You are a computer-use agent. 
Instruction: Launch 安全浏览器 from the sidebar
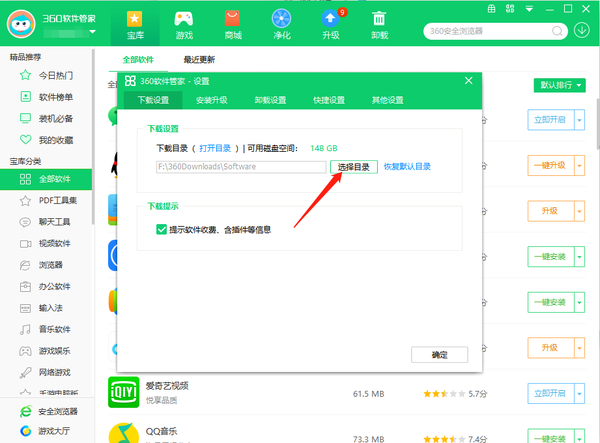[x=53, y=411]
